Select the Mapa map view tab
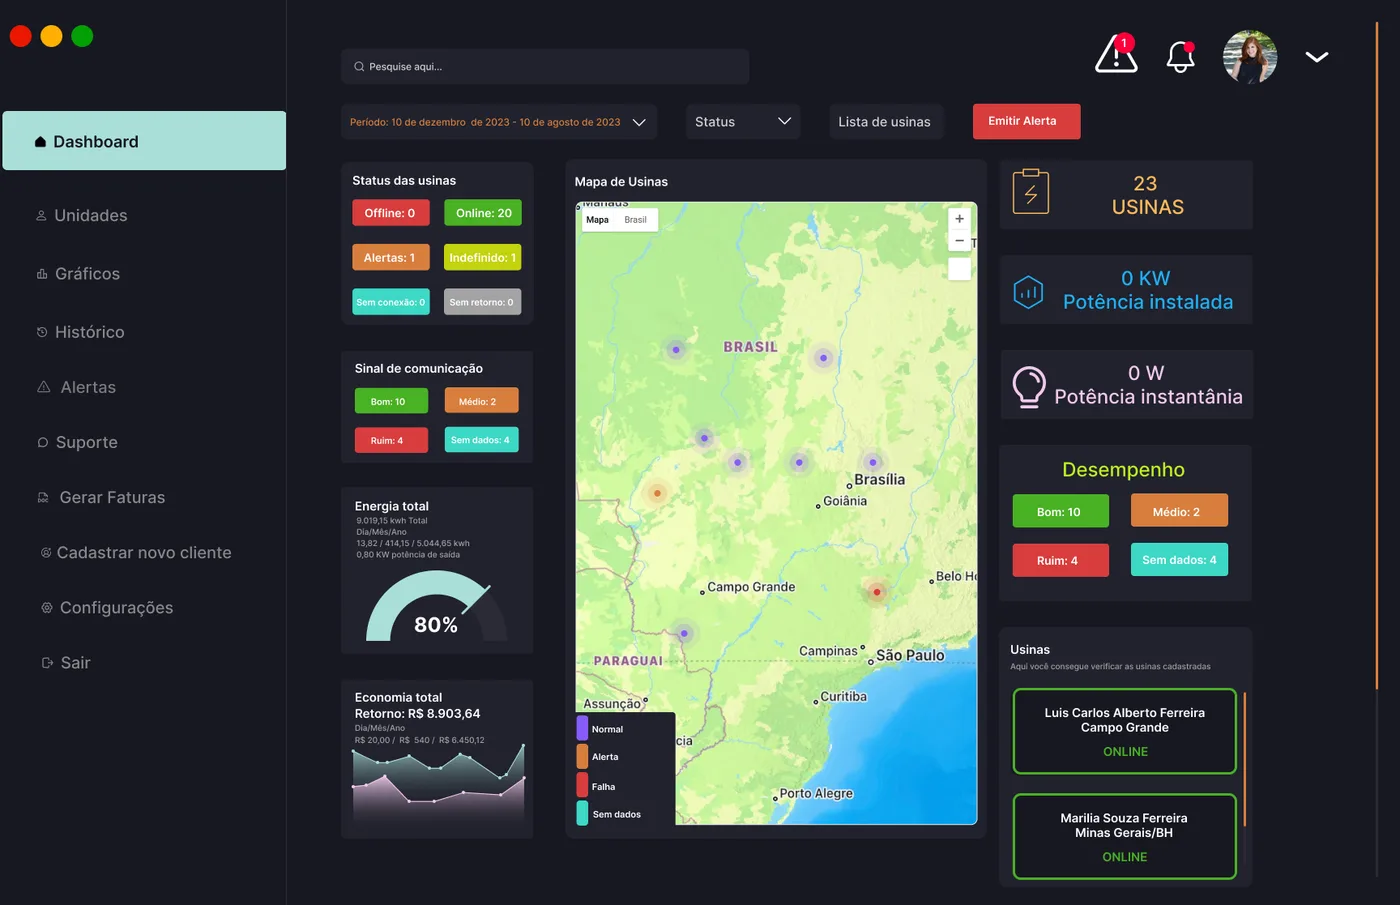1400x905 pixels. (x=598, y=220)
